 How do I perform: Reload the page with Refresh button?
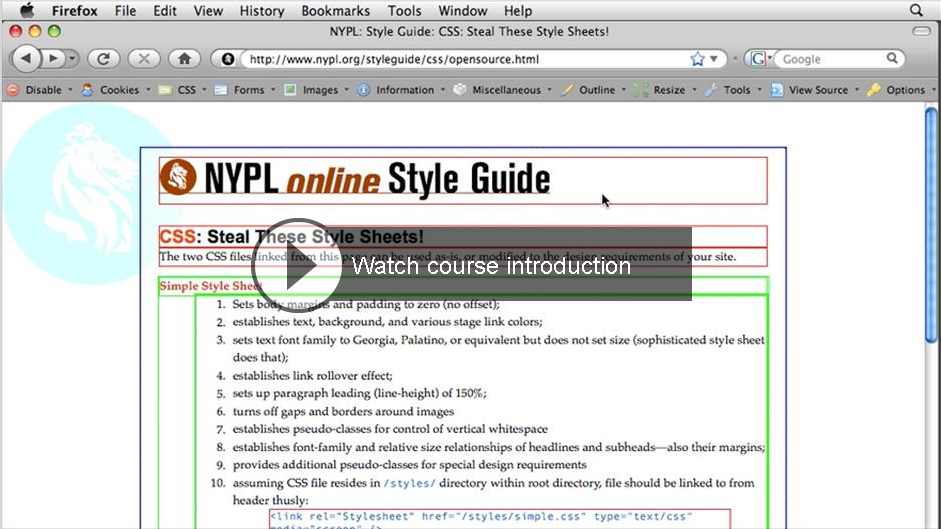(x=103, y=58)
